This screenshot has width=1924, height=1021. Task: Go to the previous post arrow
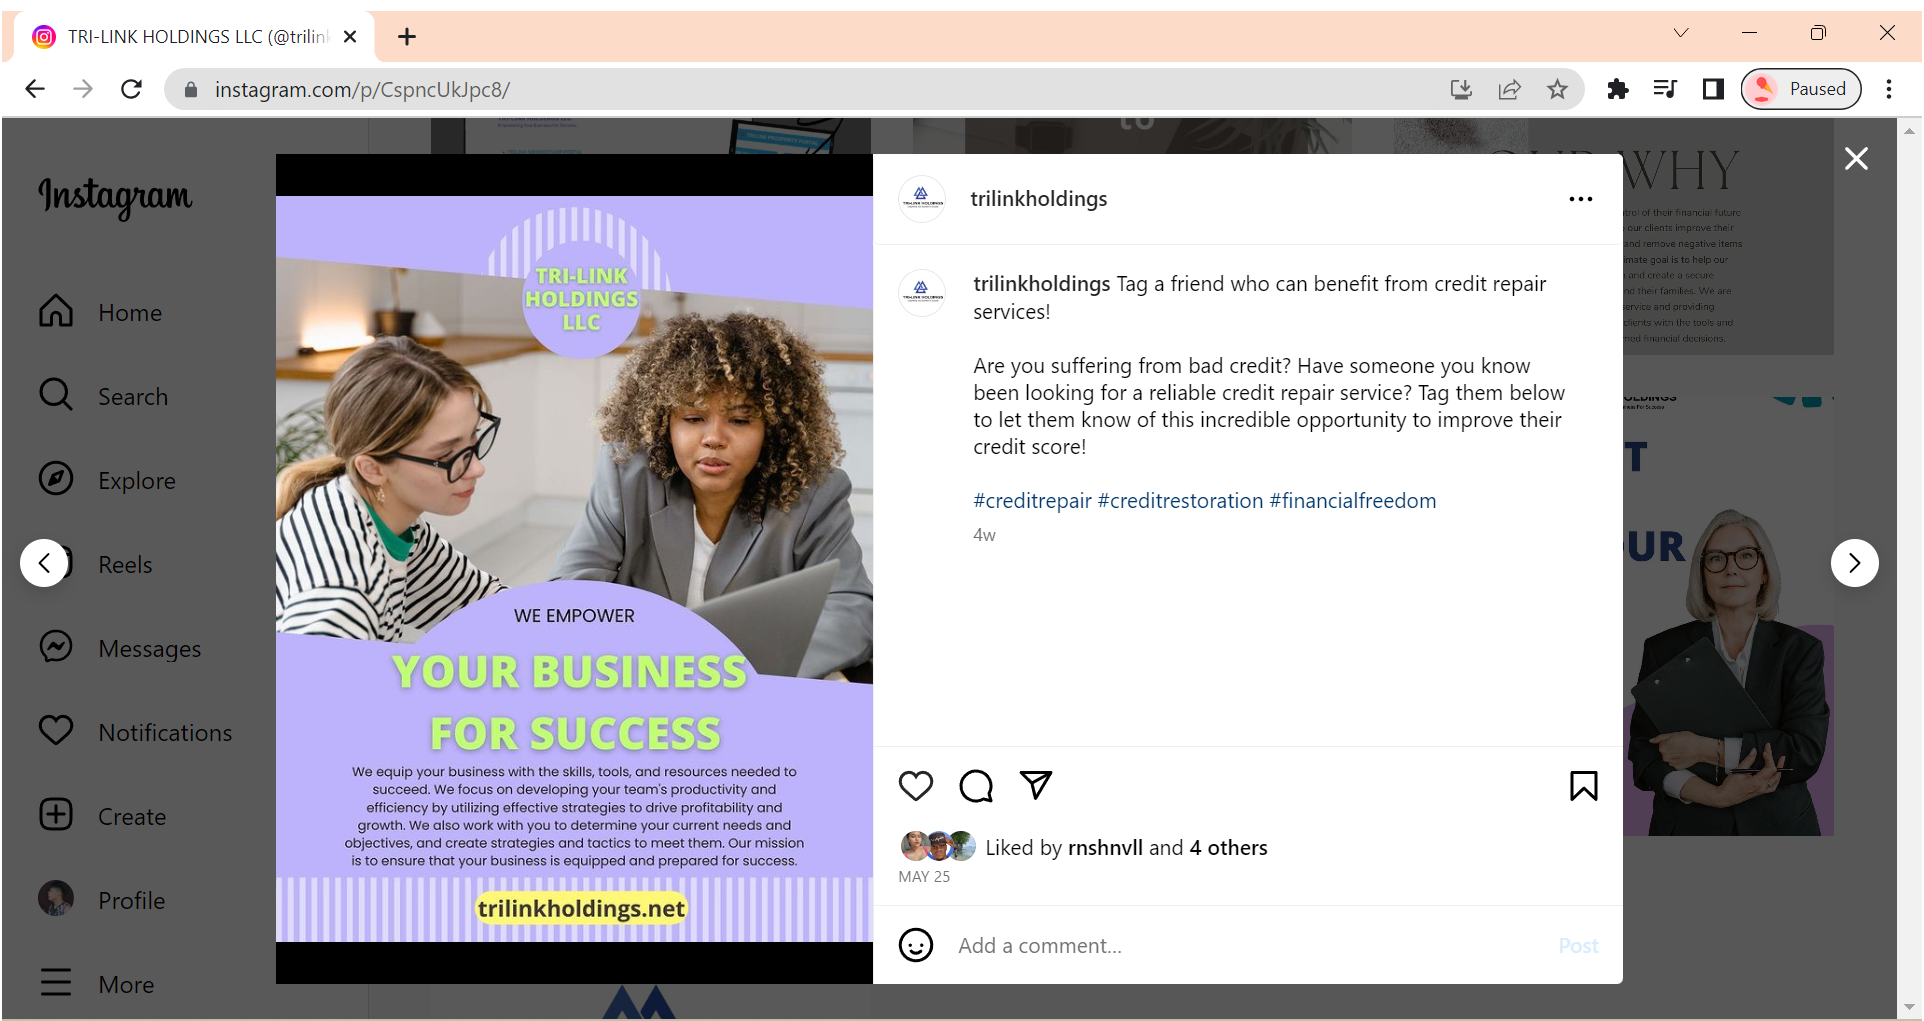pyautogui.click(x=44, y=563)
